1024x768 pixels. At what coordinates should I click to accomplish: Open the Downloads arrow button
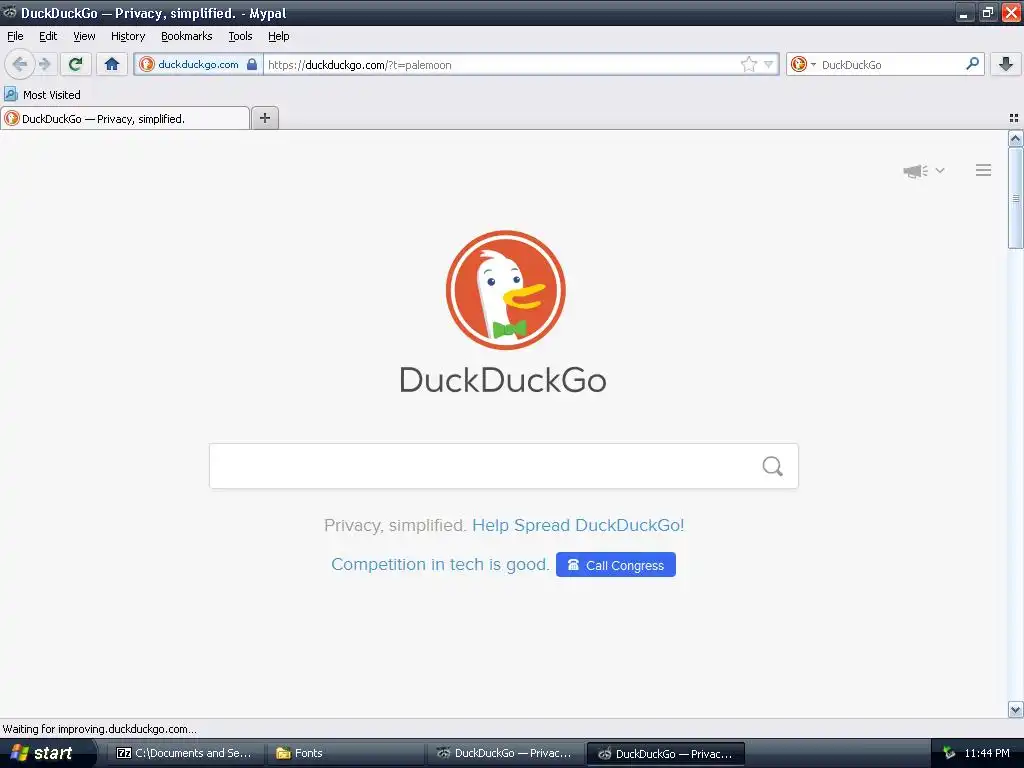pos(1006,64)
